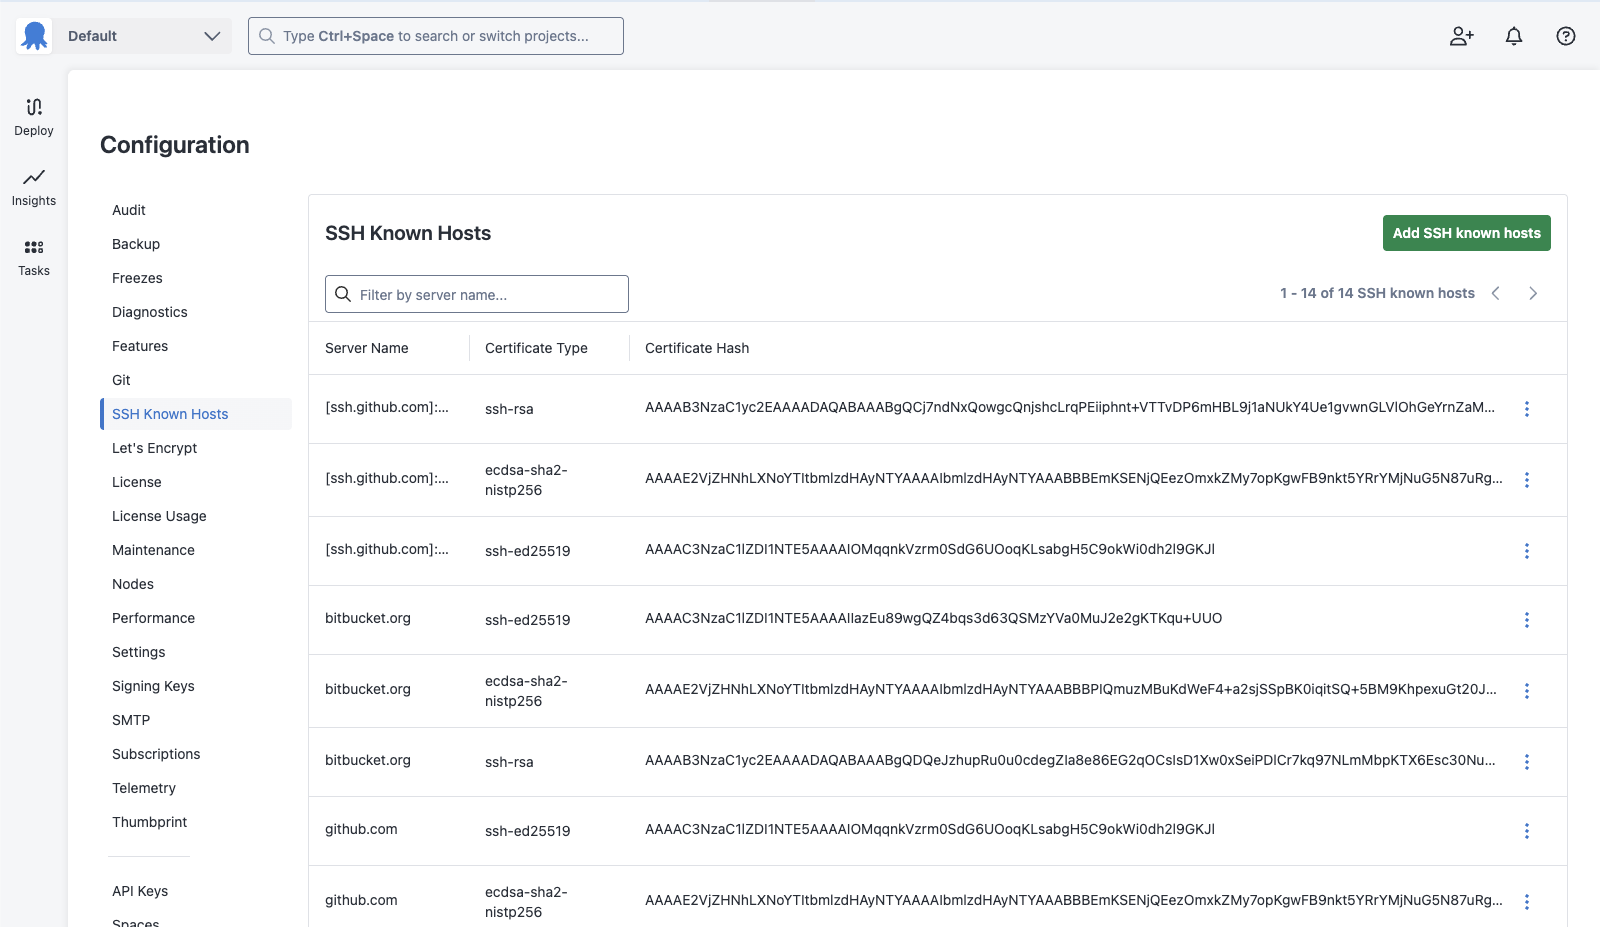Open Freezes configuration page
Viewport: 1600px width, 927px height.
point(137,278)
